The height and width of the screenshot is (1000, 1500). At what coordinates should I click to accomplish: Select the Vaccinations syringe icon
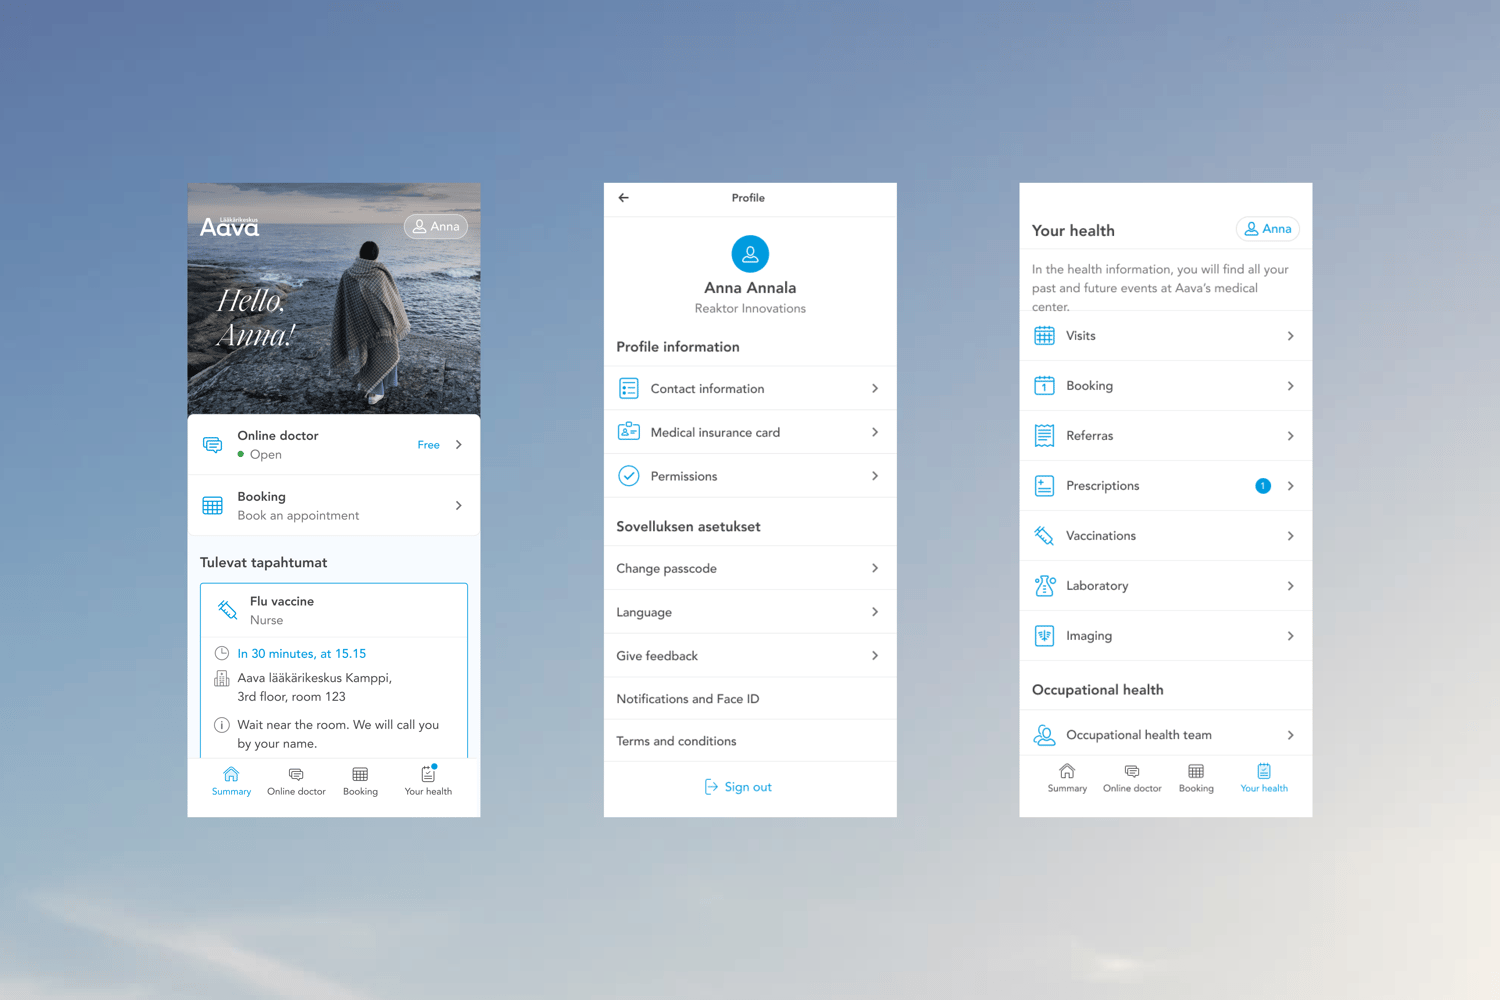(1044, 535)
